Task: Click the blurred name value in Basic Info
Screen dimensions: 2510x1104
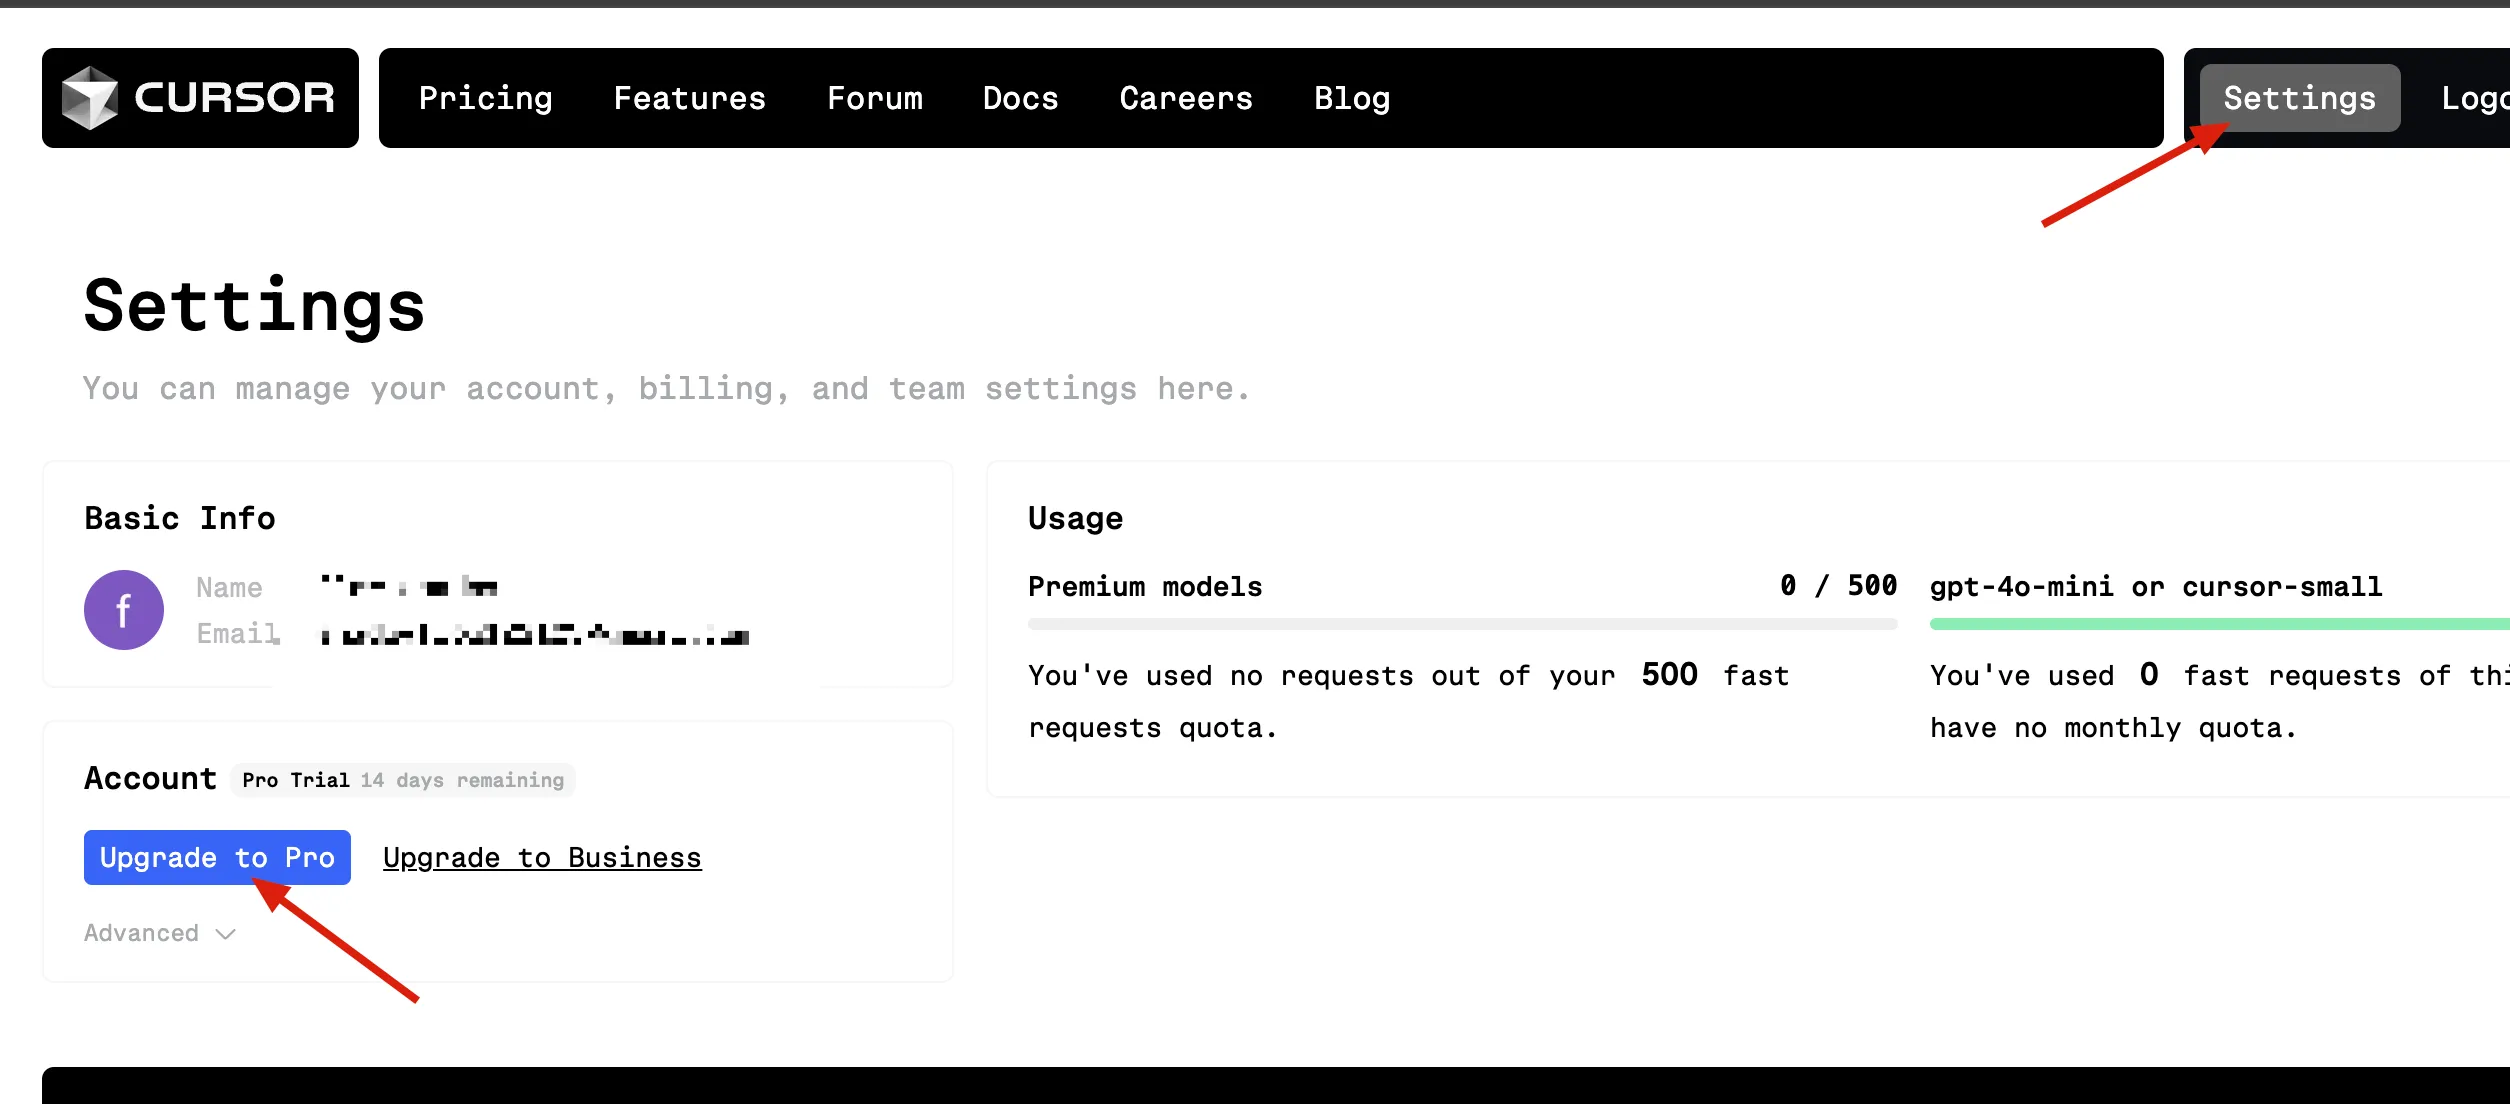Action: pos(409,587)
